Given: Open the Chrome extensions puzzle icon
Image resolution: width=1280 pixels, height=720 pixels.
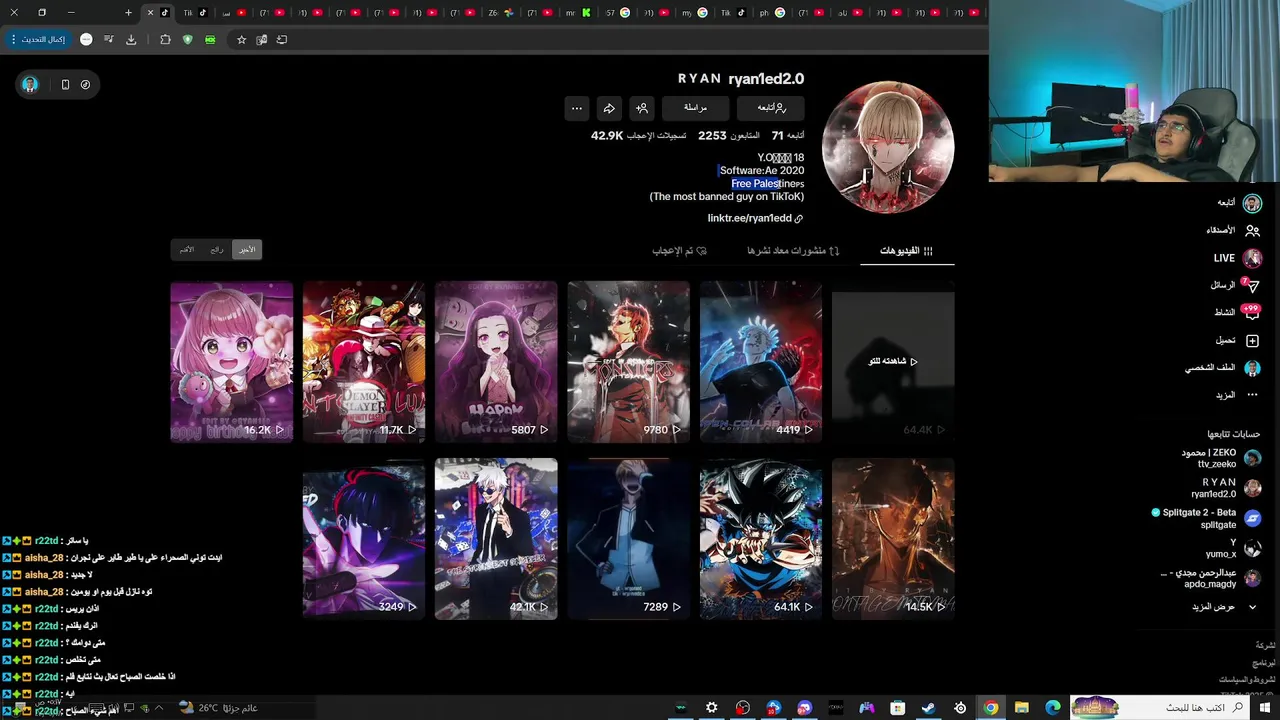Looking at the screenshot, I should pyautogui.click(x=165, y=39).
